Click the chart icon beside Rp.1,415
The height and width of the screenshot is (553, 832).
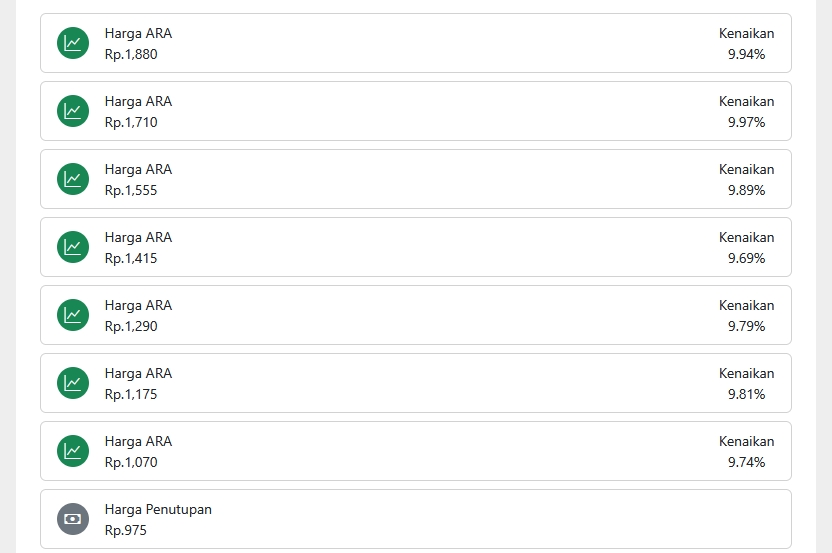[73, 247]
